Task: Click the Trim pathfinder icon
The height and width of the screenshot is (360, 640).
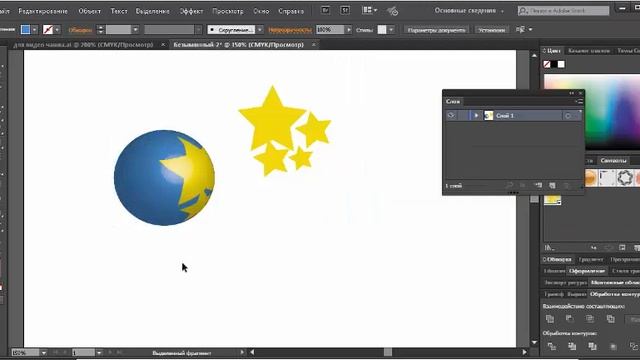Action: [x=572, y=347]
